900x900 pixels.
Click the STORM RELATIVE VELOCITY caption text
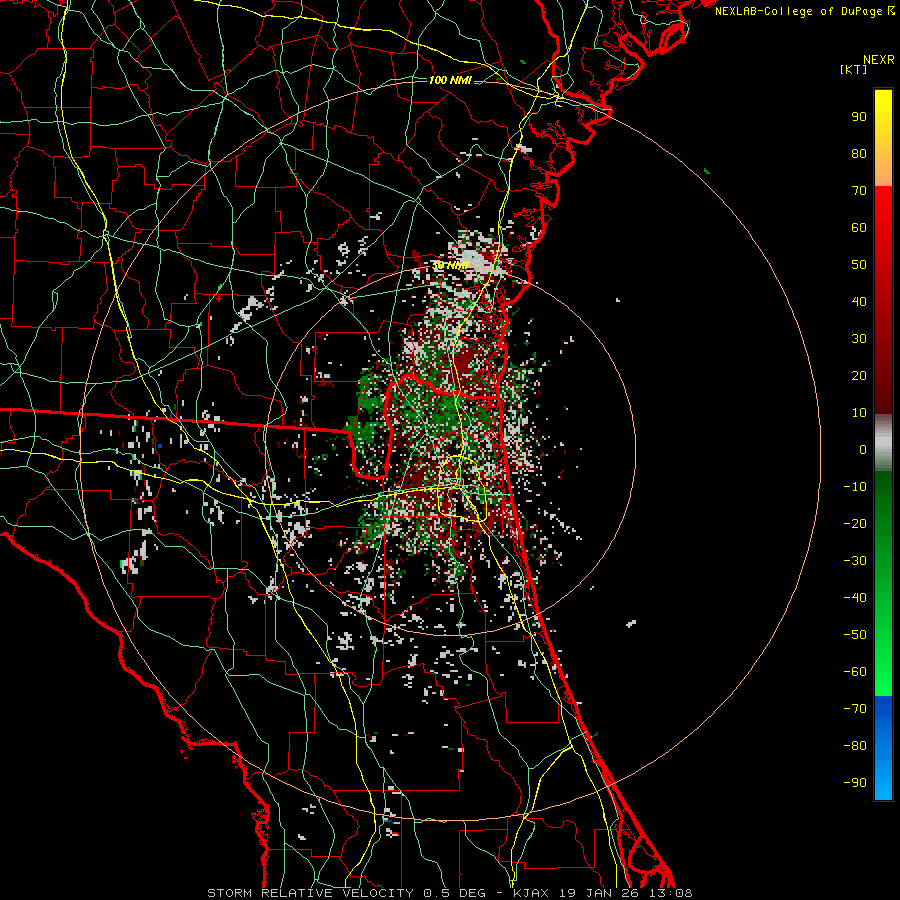(x=310, y=893)
